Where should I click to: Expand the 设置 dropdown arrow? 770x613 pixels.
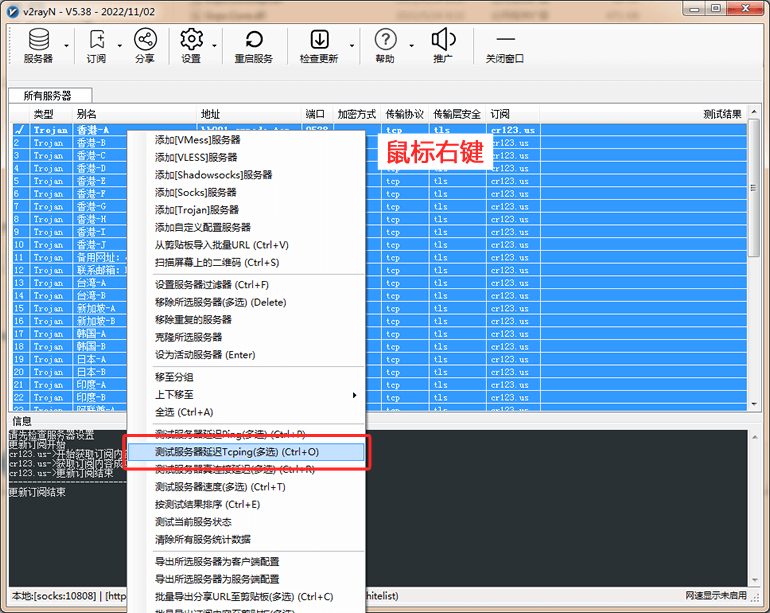(x=215, y=46)
